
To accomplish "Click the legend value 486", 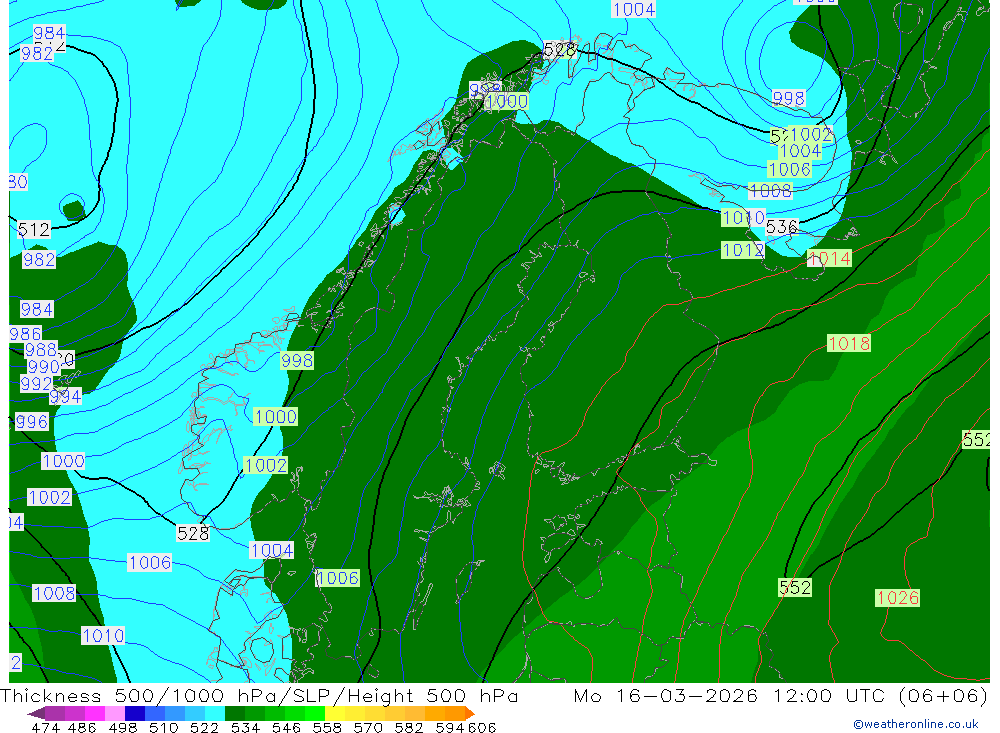I will pyautogui.click(x=82, y=727).
